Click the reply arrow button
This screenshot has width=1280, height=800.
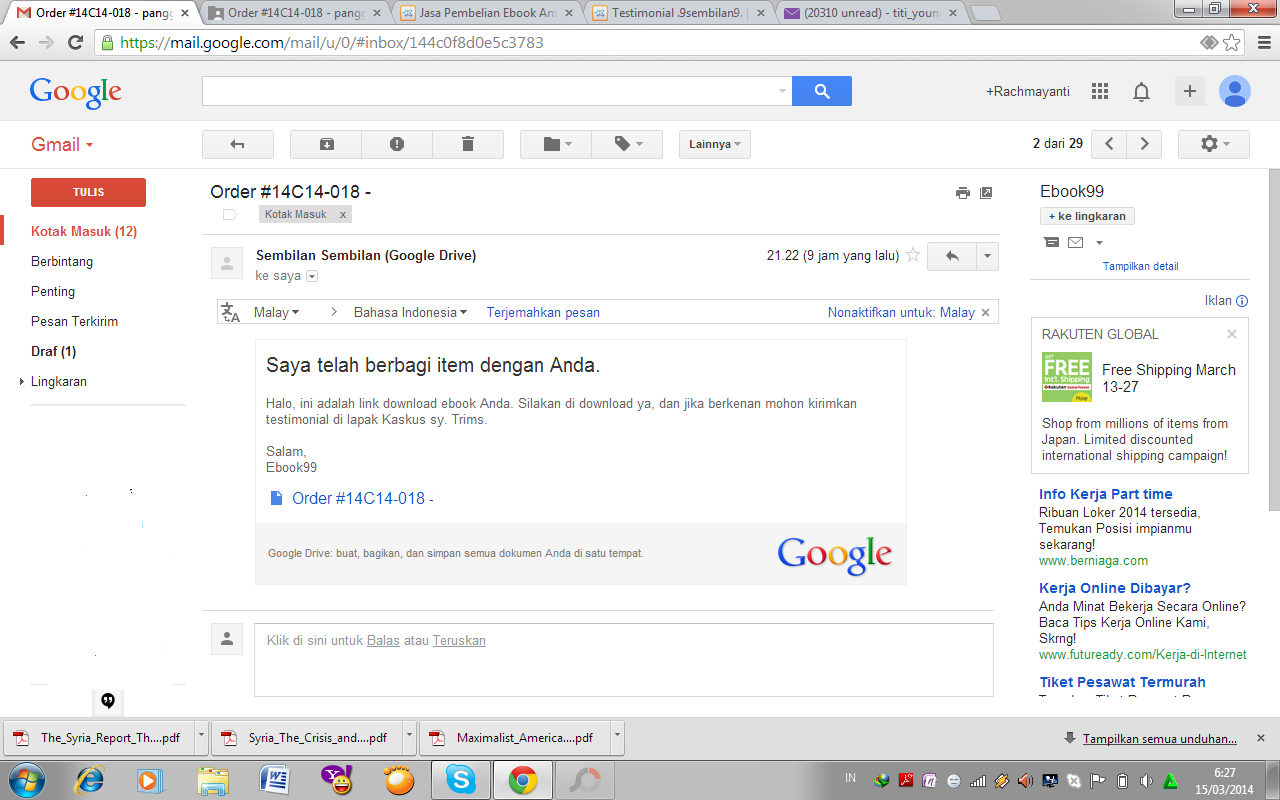pos(952,256)
